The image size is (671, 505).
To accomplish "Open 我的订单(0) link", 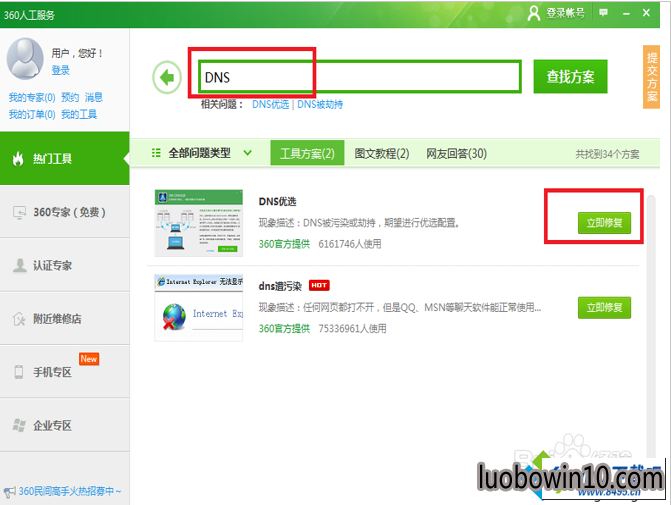I will (x=32, y=114).
